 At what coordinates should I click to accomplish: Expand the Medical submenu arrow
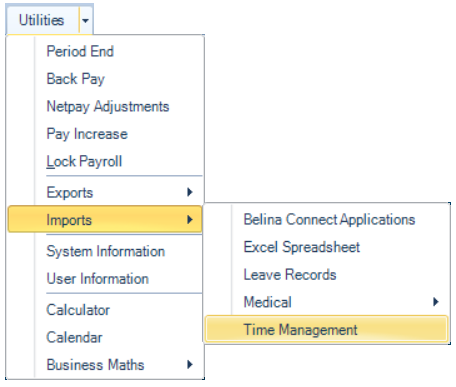pos(435,302)
